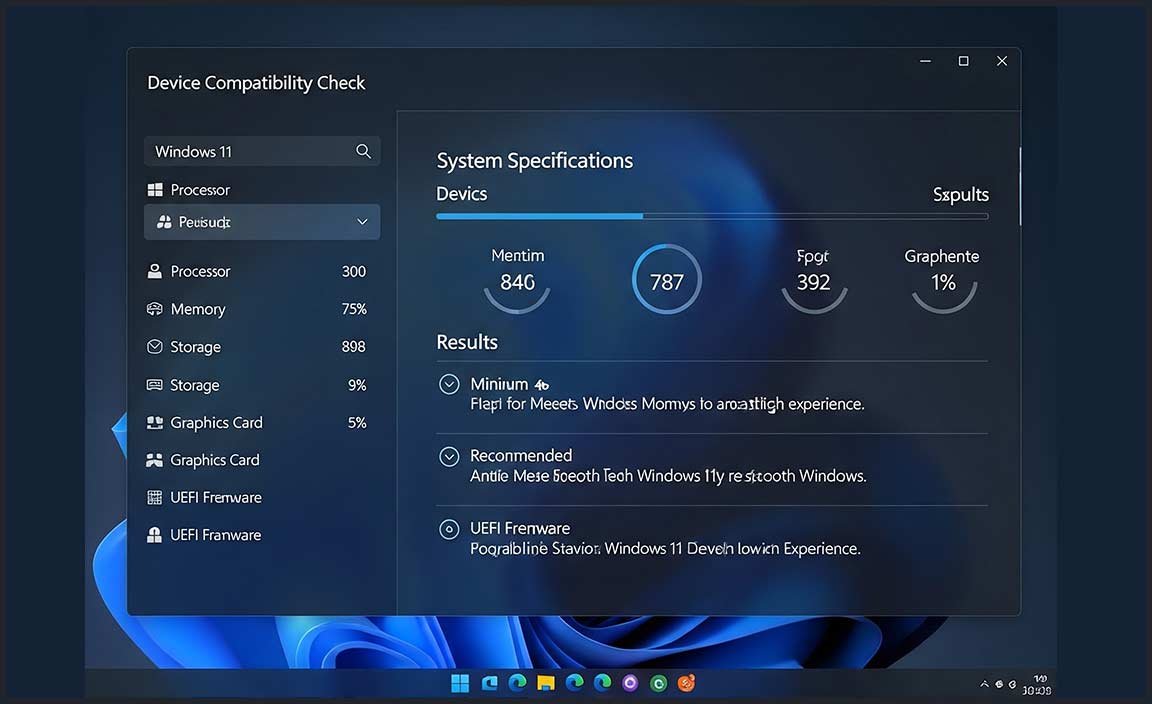Click the vertical scrollbar of the main panel
This screenshot has height=704, width=1152.
1020,186
